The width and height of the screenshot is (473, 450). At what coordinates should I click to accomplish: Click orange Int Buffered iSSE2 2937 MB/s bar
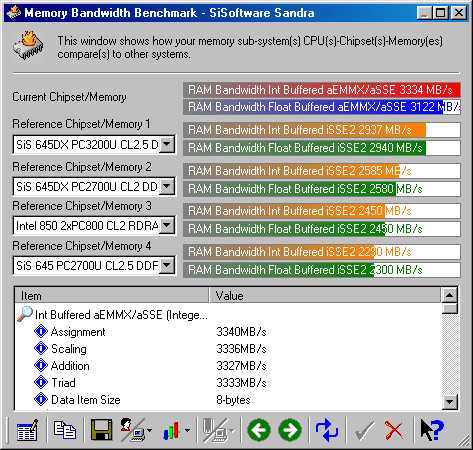(322, 130)
